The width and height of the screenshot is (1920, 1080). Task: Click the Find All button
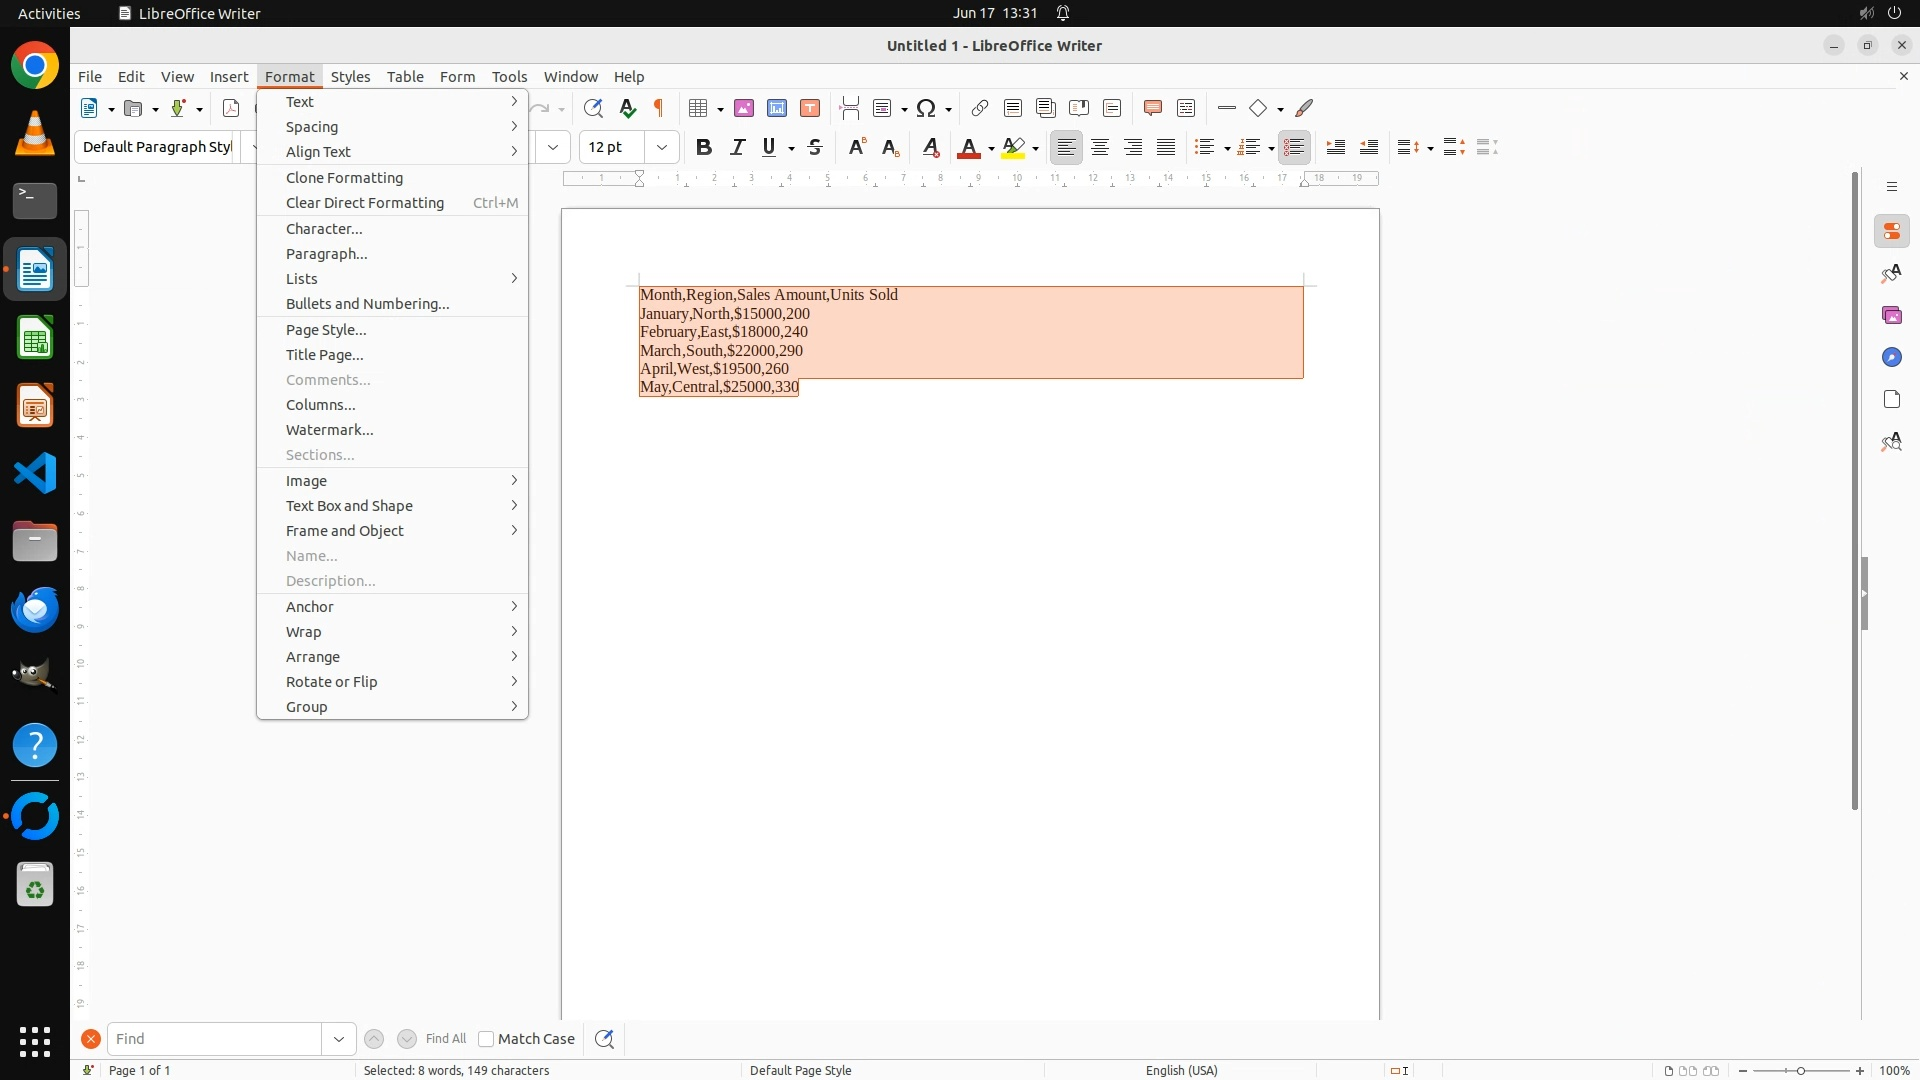[x=446, y=1039]
